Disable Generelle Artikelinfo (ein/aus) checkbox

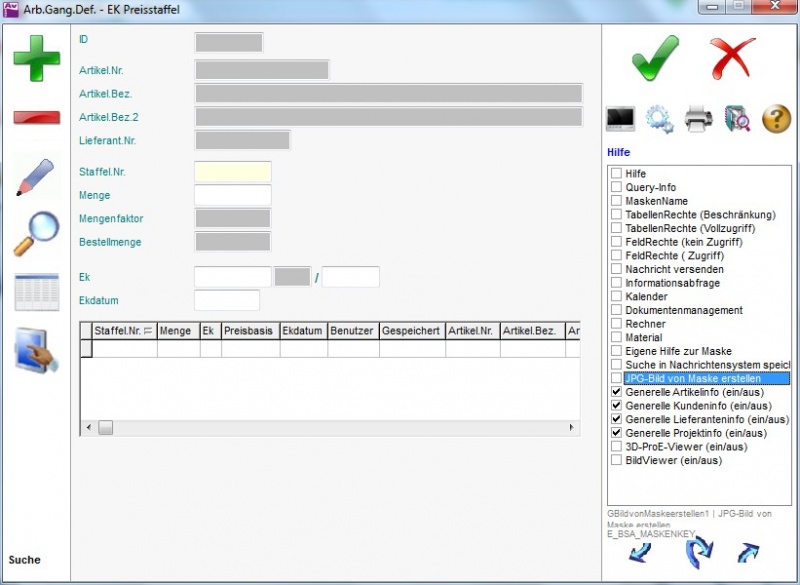616,393
